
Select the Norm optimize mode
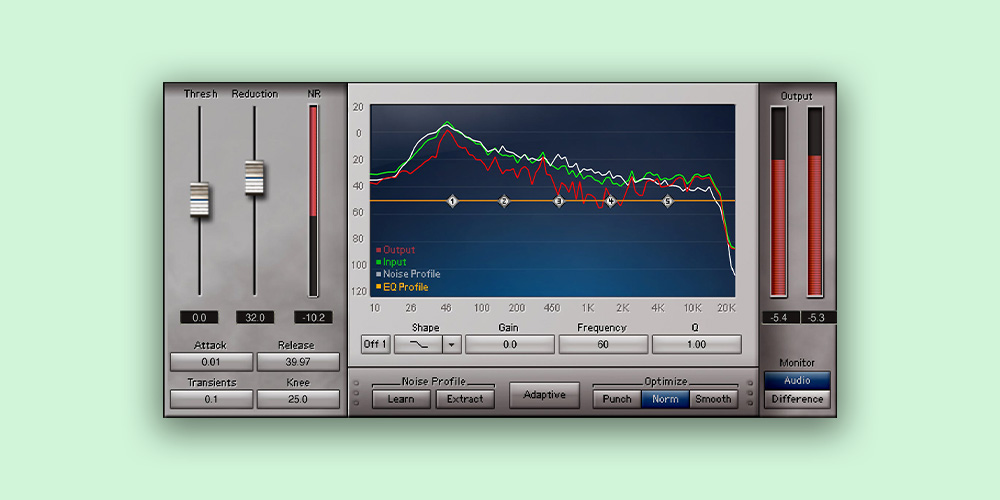(665, 399)
